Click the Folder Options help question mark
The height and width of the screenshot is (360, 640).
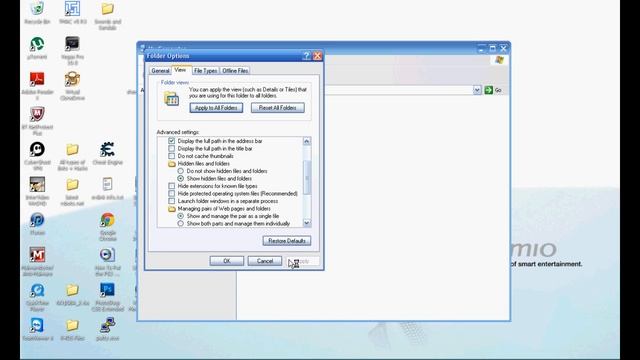tap(306, 56)
